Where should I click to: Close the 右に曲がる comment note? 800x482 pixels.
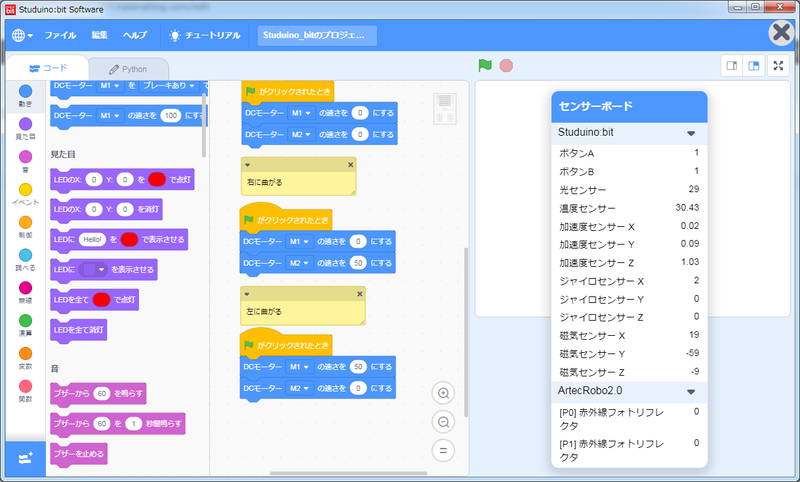351,165
